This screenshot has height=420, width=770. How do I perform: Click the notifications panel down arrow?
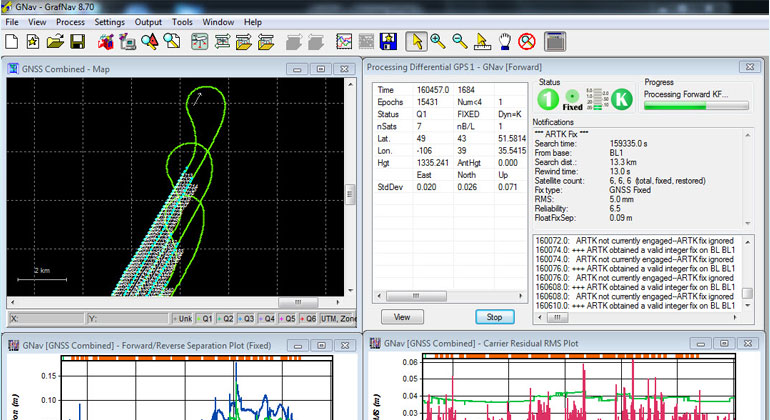(x=748, y=224)
